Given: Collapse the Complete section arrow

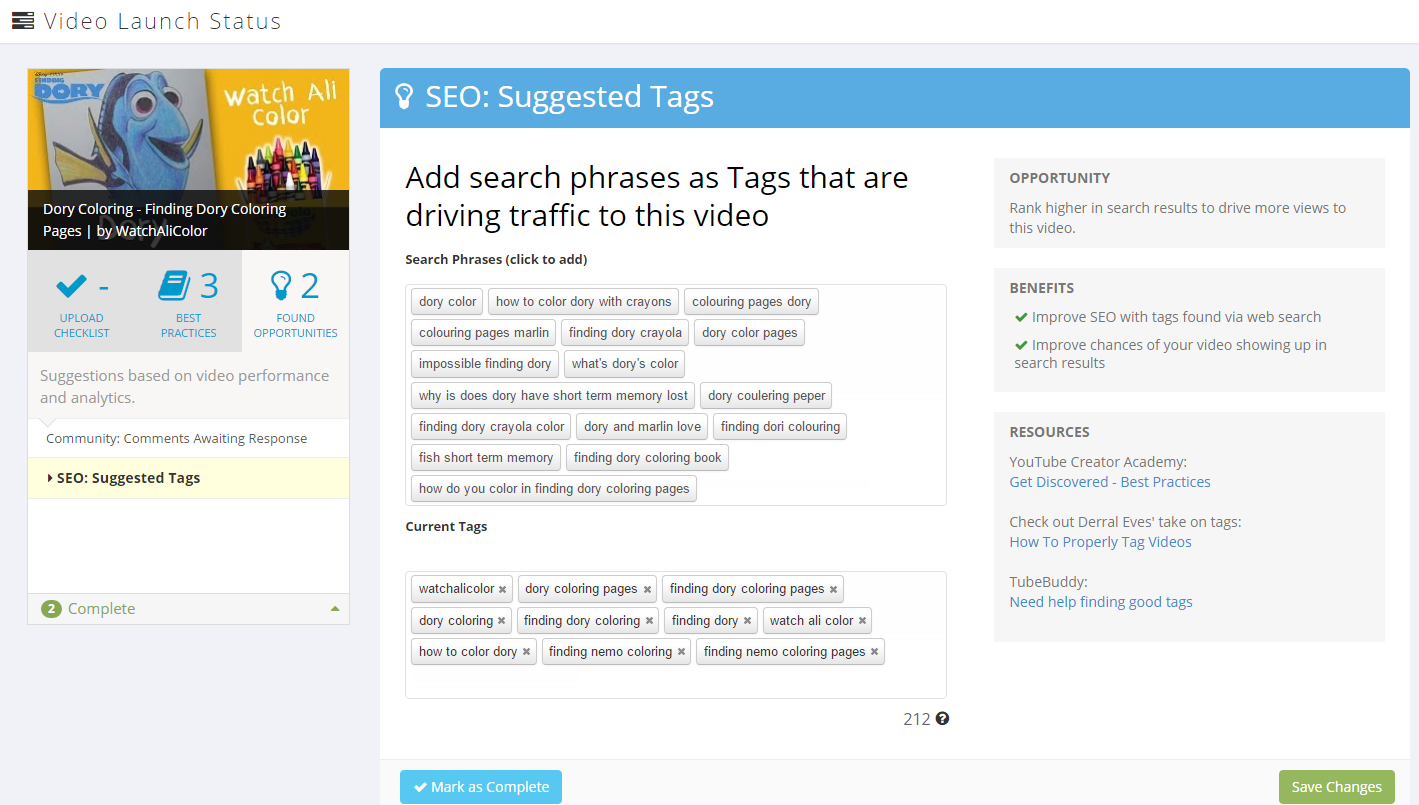Looking at the screenshot, I should (335, 609).
